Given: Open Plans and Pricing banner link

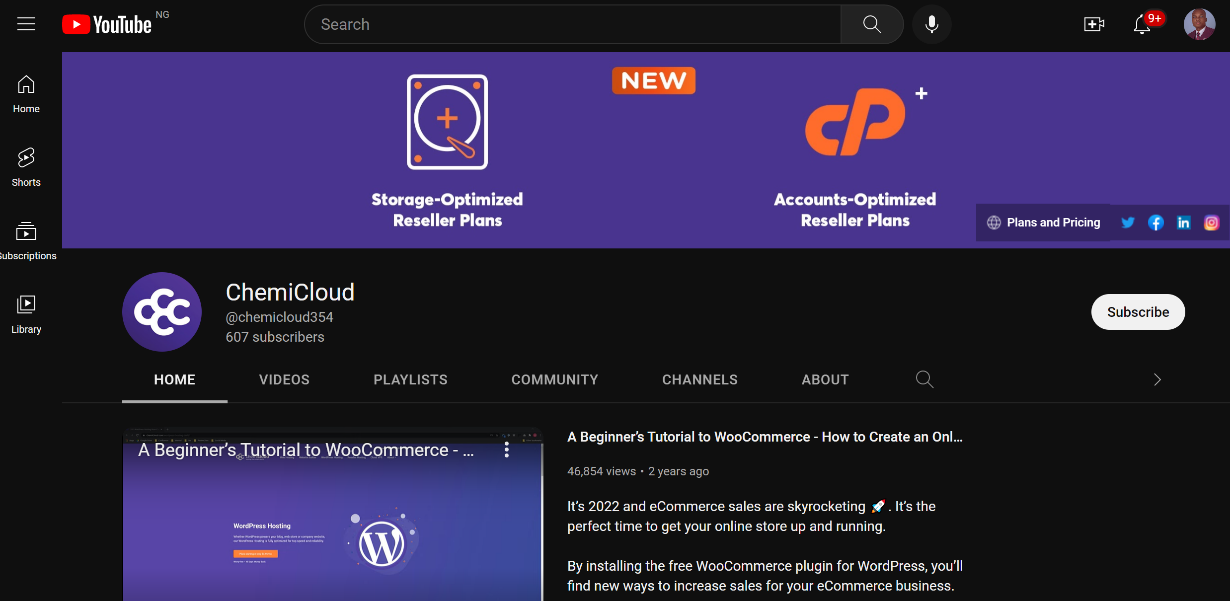Looking at the screenshot, I should 1043,223.
